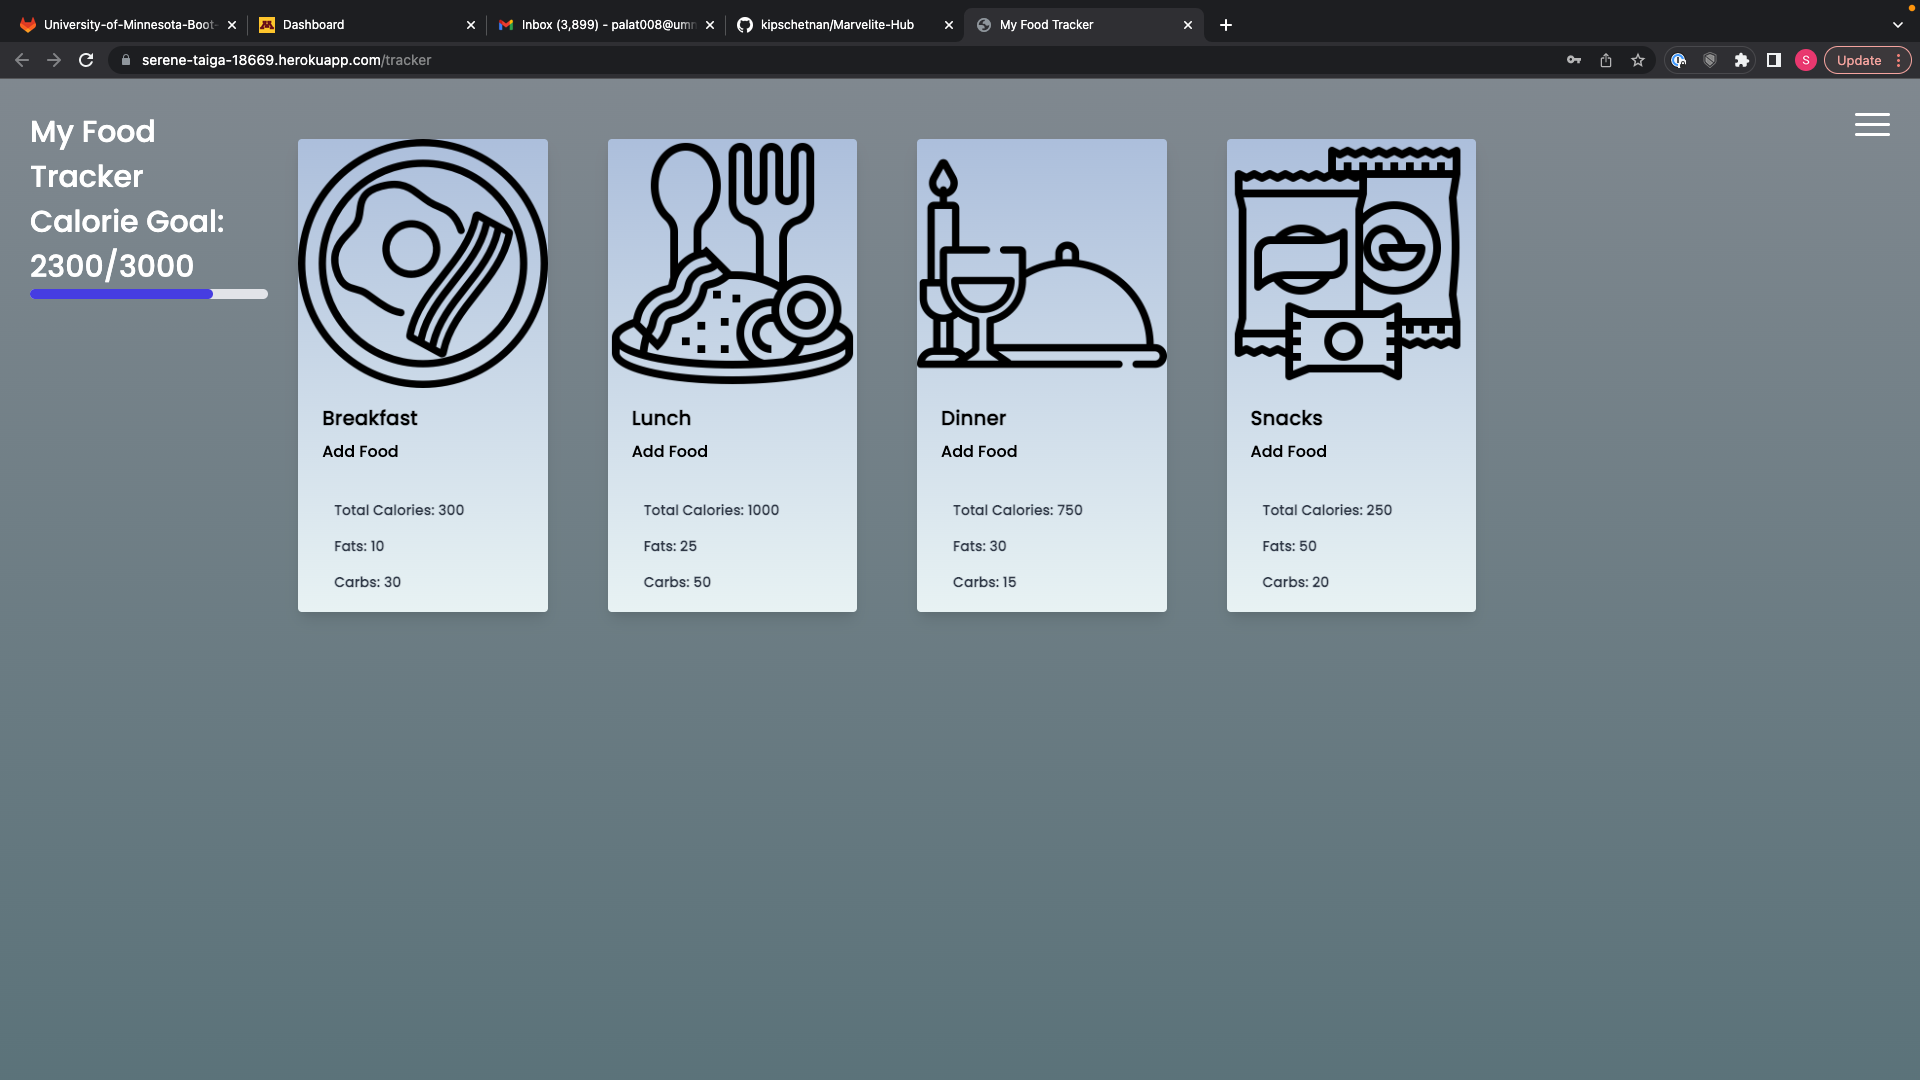Viewport: 1920px width, 1080px height.
Task: Click the Carbs: 30 text
Action: click(367, 582)
